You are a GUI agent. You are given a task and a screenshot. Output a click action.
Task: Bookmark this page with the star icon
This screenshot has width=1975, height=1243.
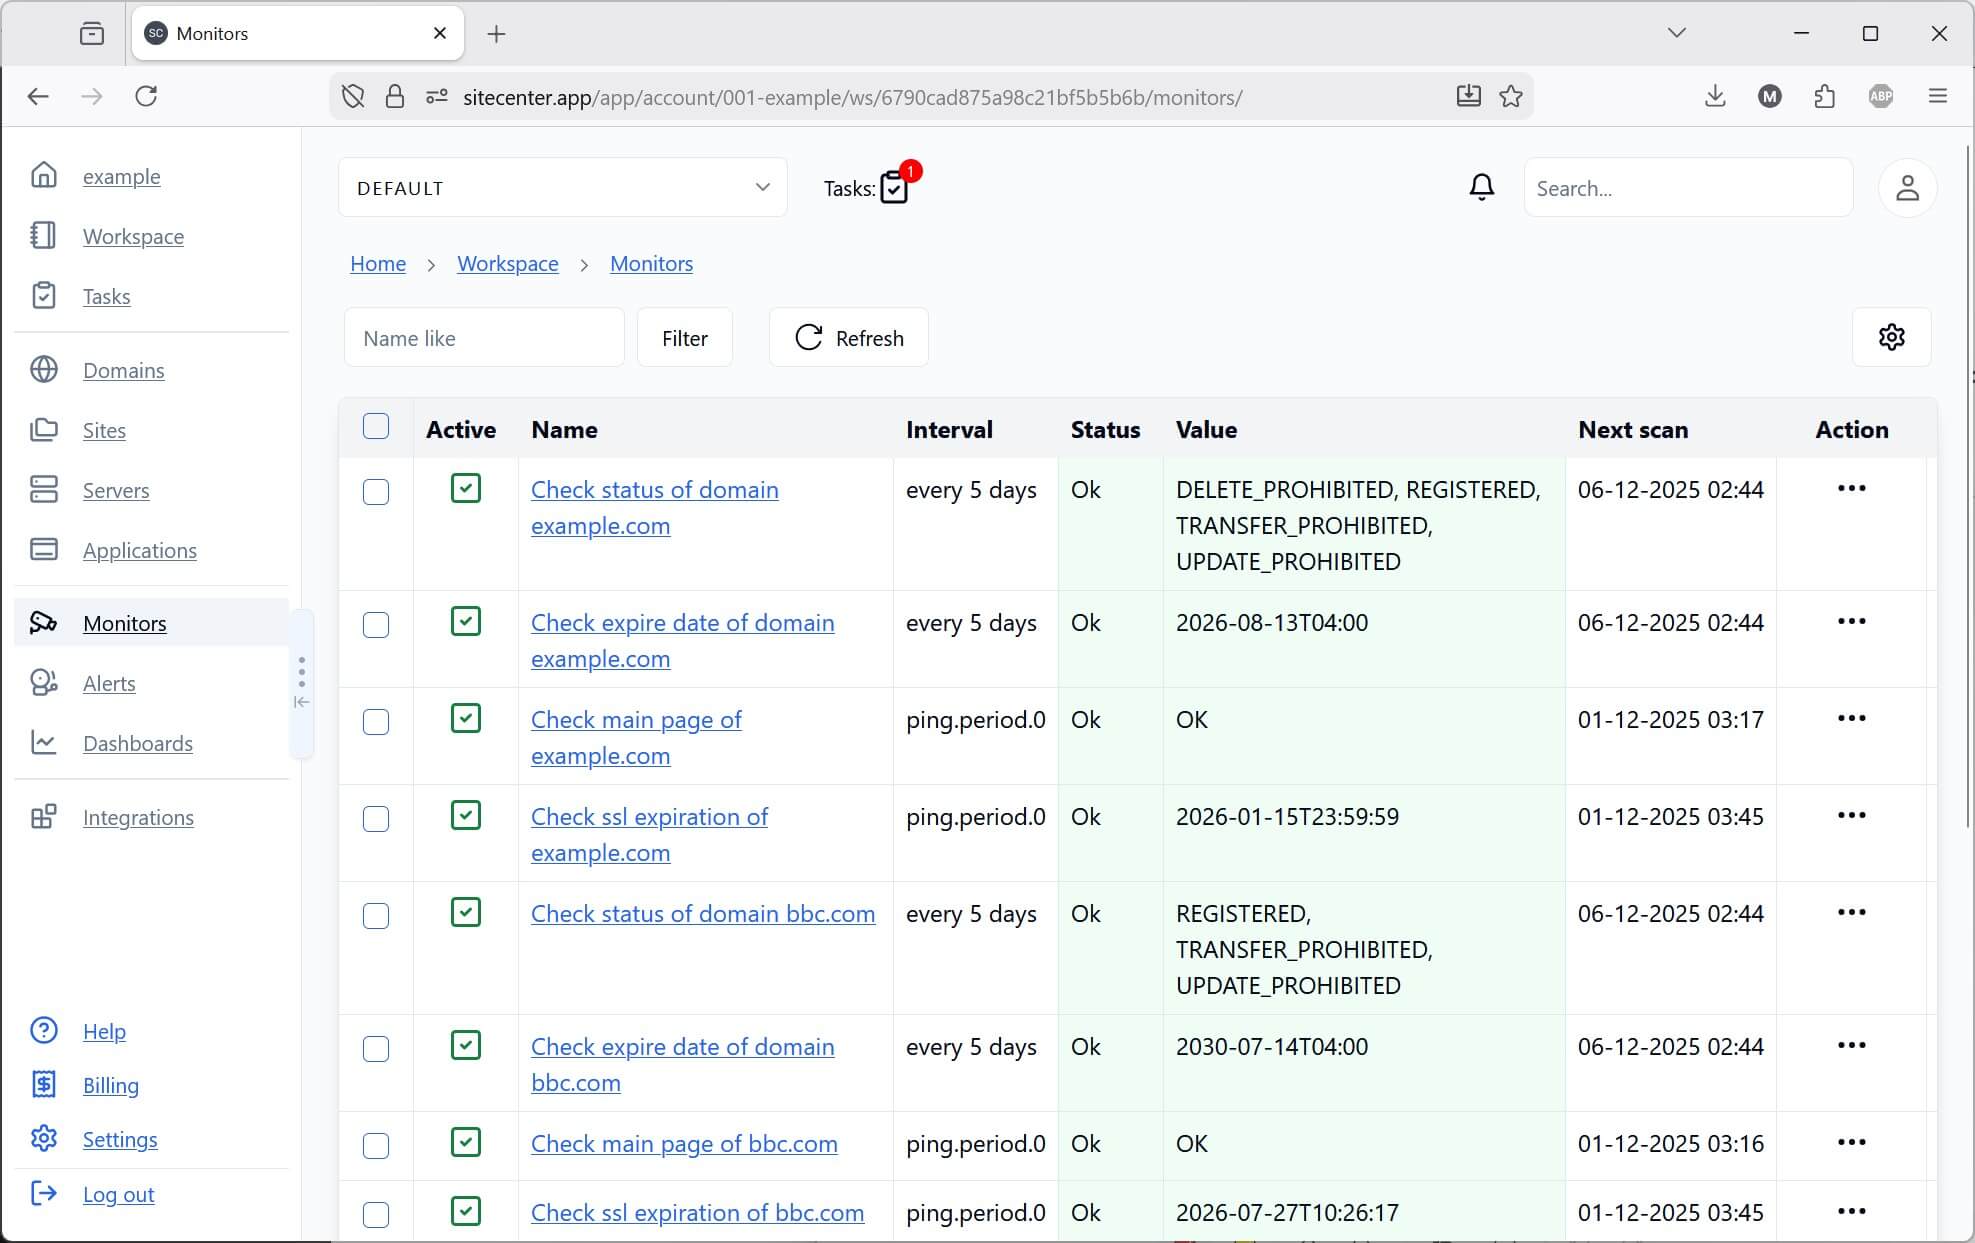pos(1511,96)
